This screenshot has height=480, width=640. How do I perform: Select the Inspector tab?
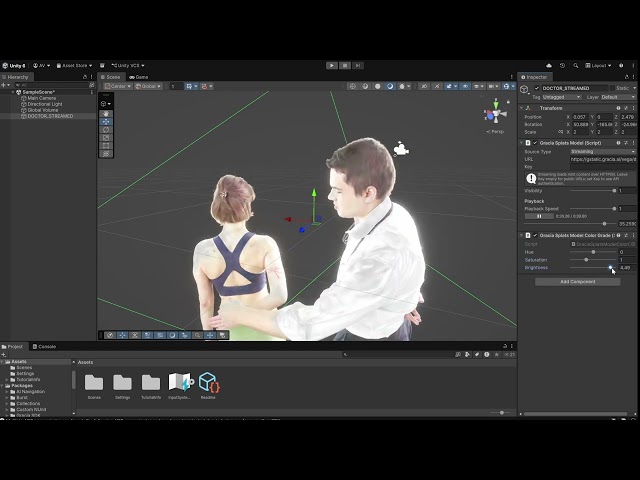click(x=534, y=77)
